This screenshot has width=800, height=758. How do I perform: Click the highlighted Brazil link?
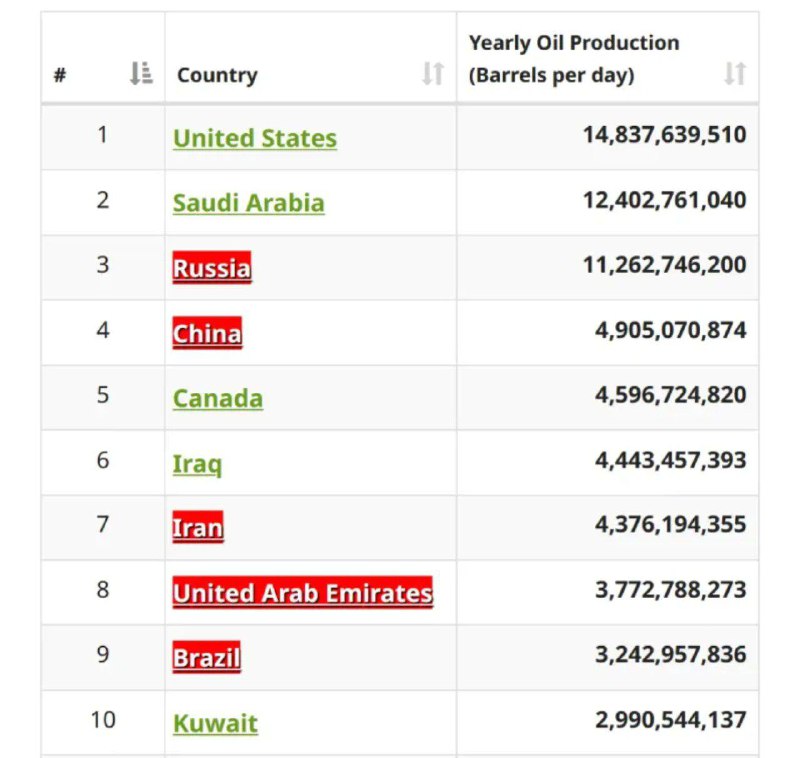[x=207, y=657]
